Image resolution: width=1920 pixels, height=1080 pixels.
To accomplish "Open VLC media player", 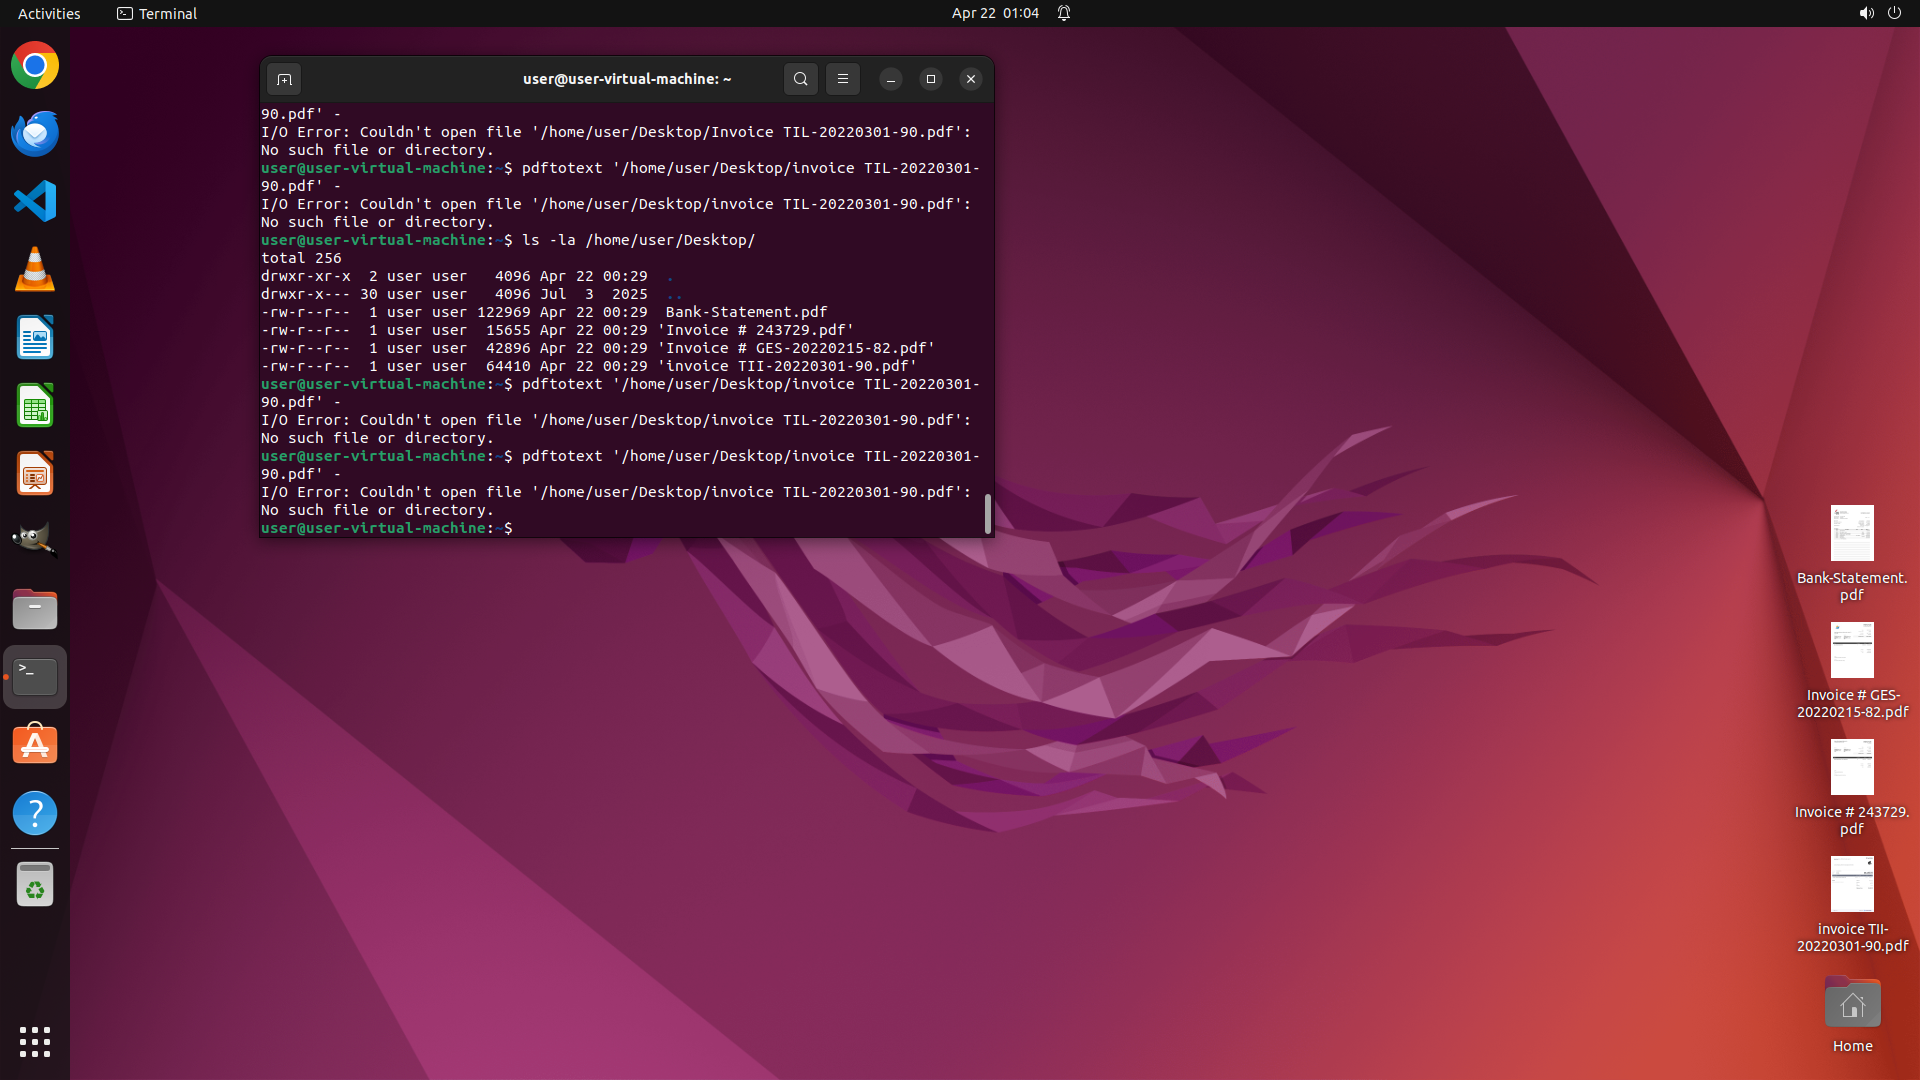I will coord(35,270).
